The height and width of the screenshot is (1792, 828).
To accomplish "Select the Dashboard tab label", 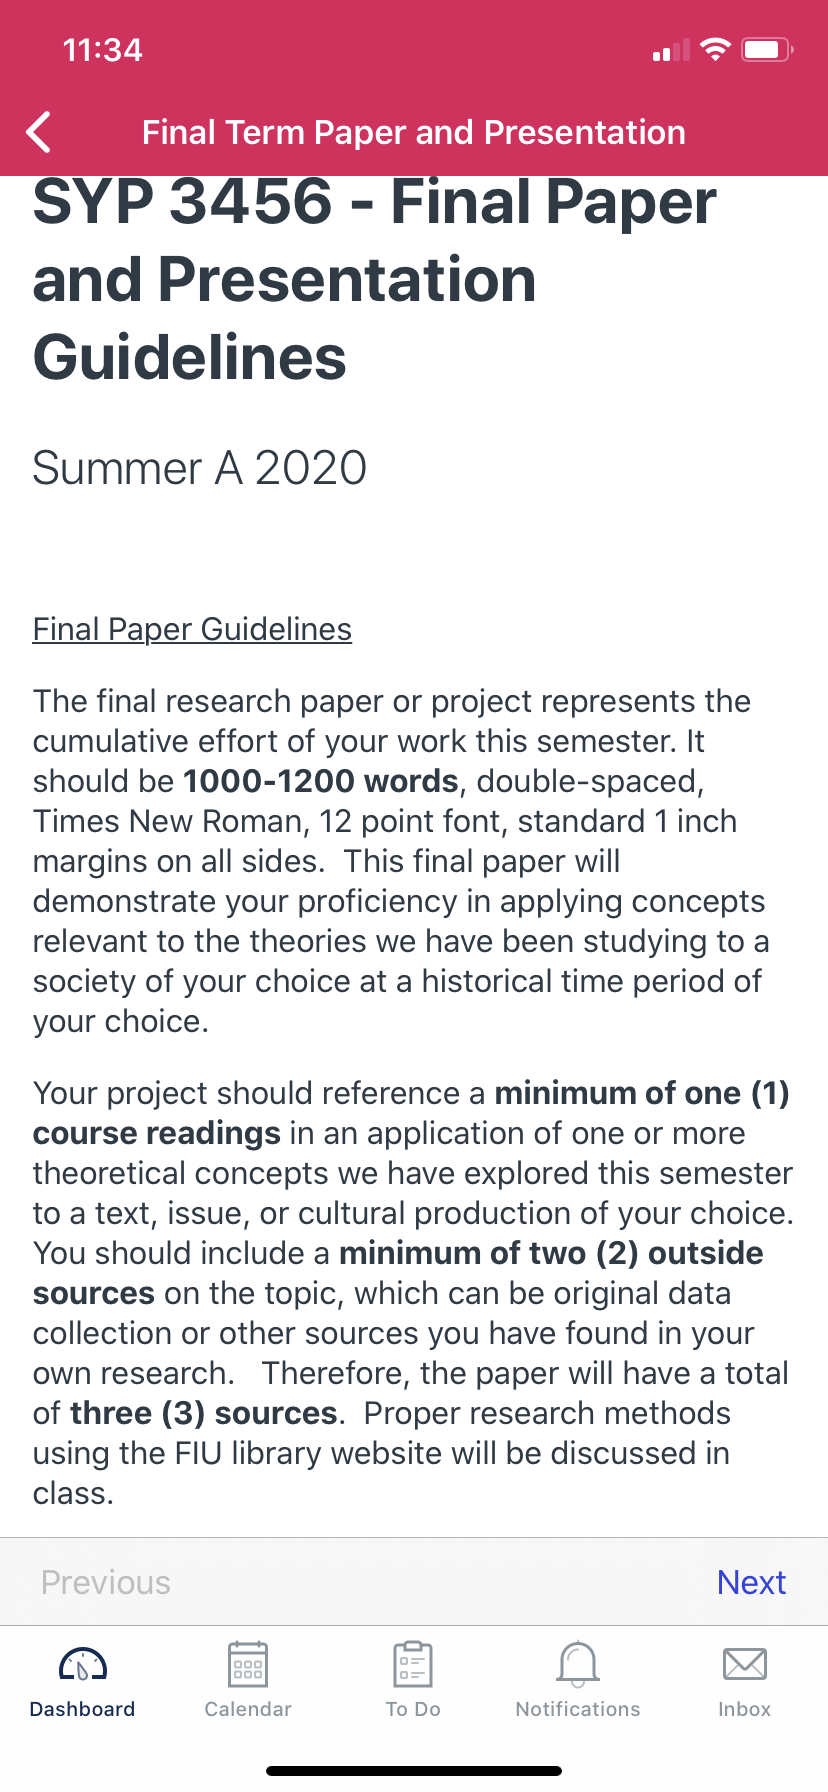I will (83, 1709).
